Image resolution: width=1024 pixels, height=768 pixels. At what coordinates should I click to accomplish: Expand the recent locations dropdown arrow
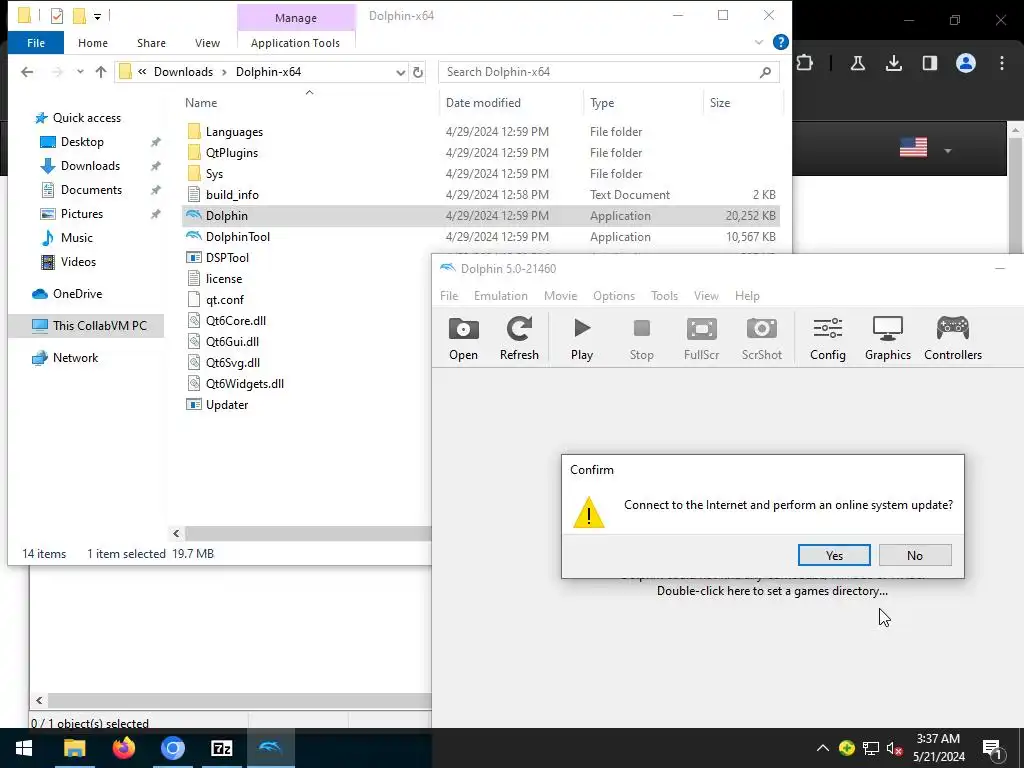(80, 72)
